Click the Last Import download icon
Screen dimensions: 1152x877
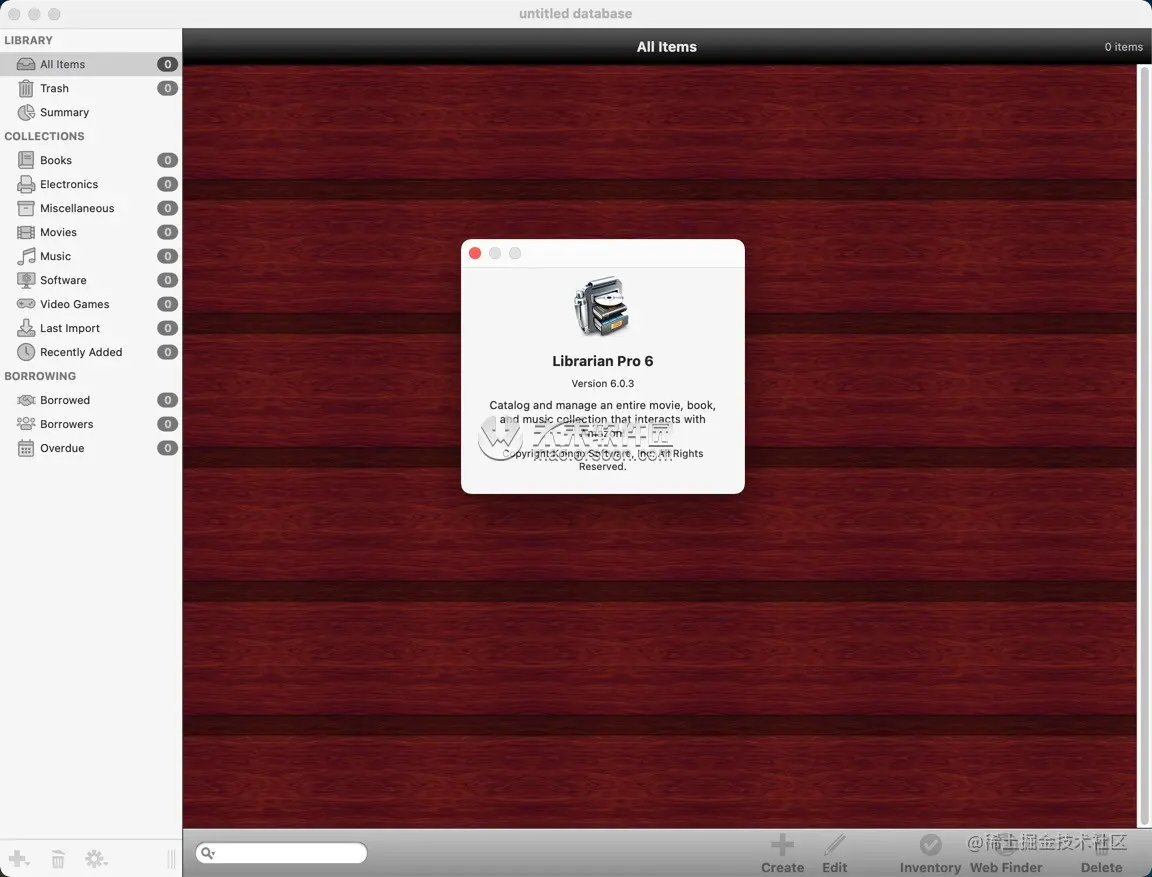pyautogui.click(x=26, y=328)
